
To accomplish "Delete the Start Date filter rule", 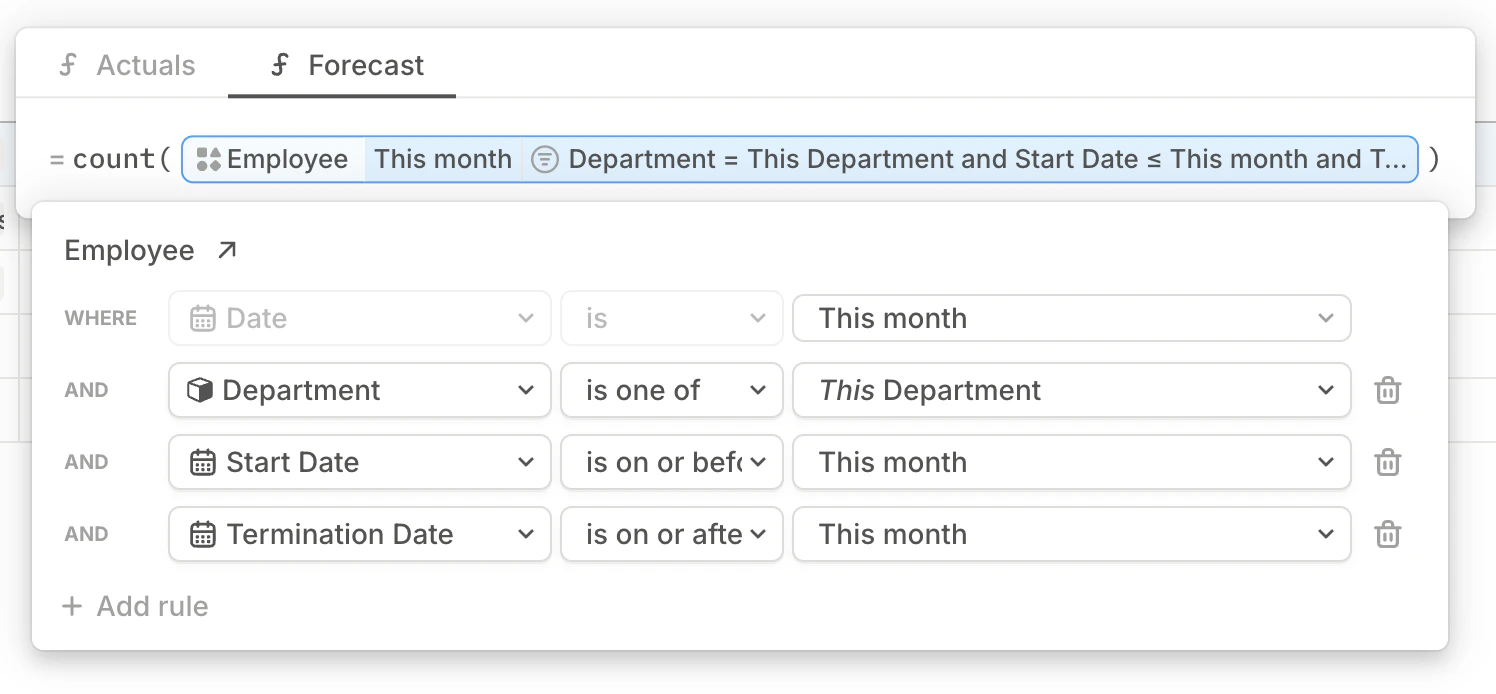I will click(1387, 462).
